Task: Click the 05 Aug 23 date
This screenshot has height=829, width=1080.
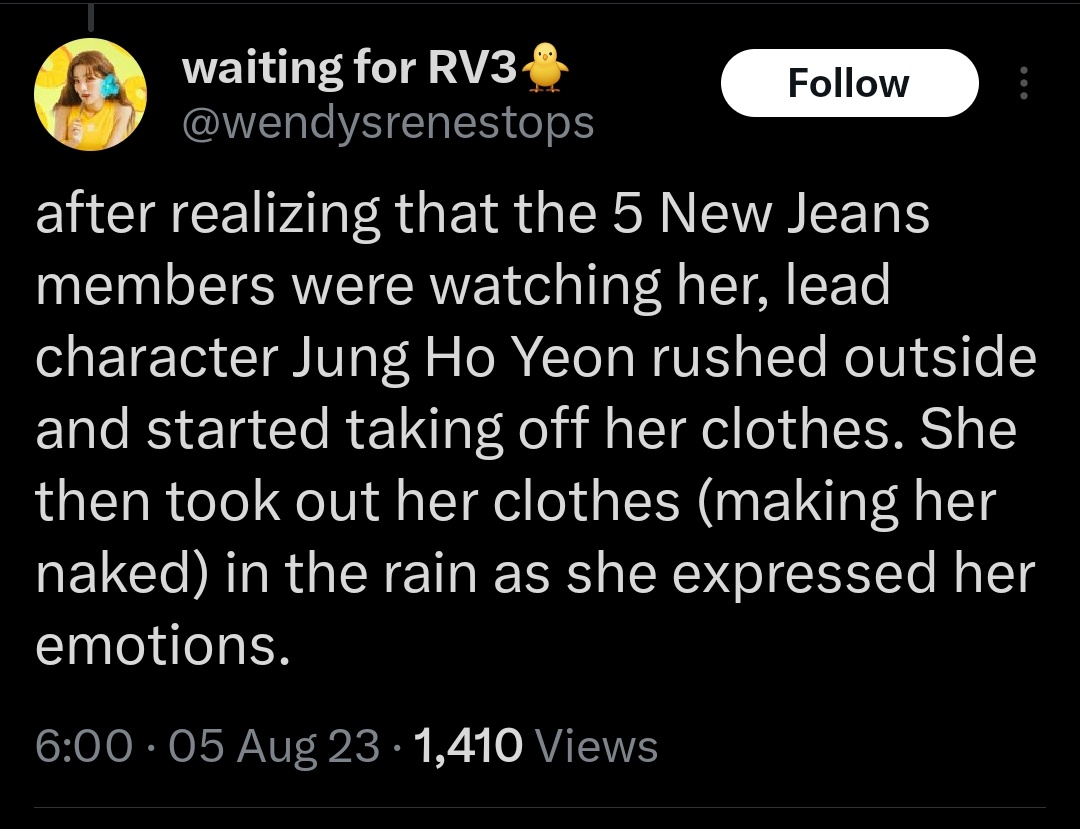Action: tap(274, 746)
